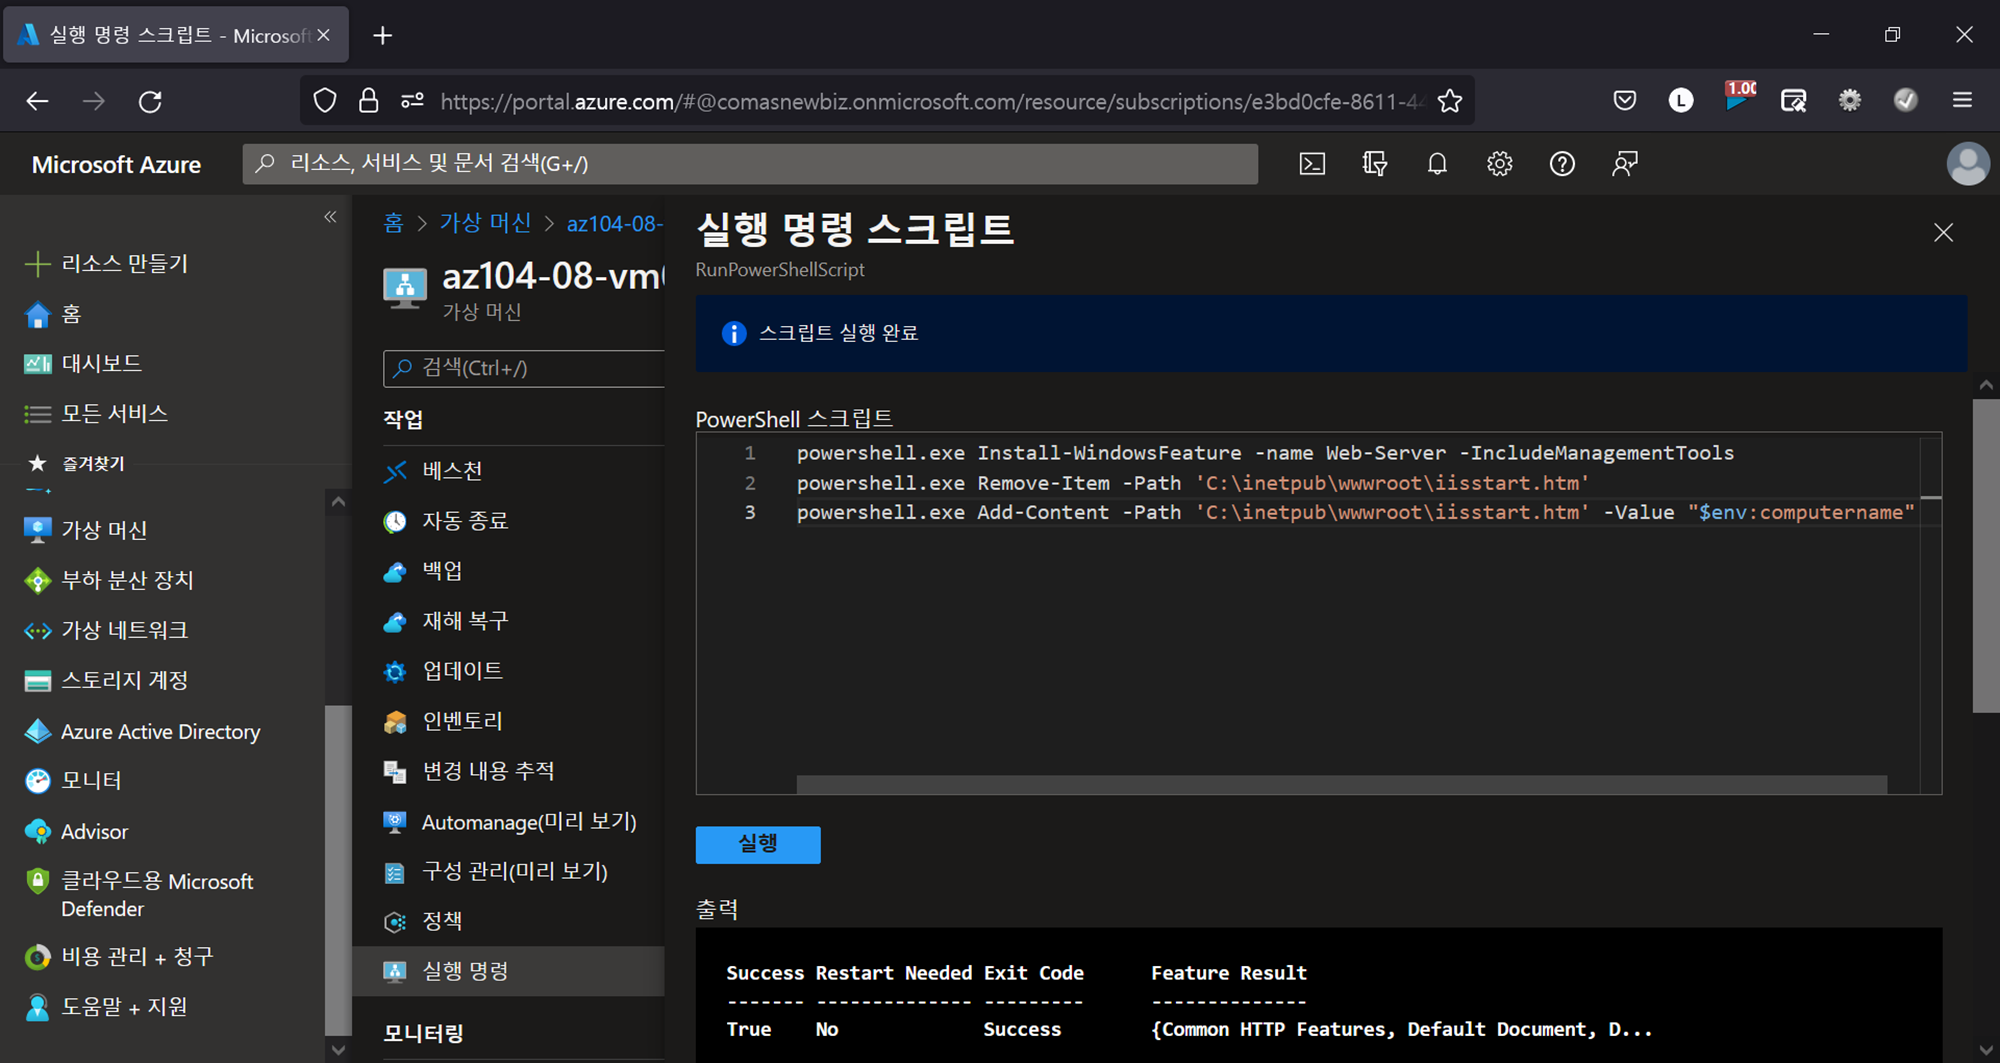
Task: Open the account avatar menu
Action: [1967, 164]
